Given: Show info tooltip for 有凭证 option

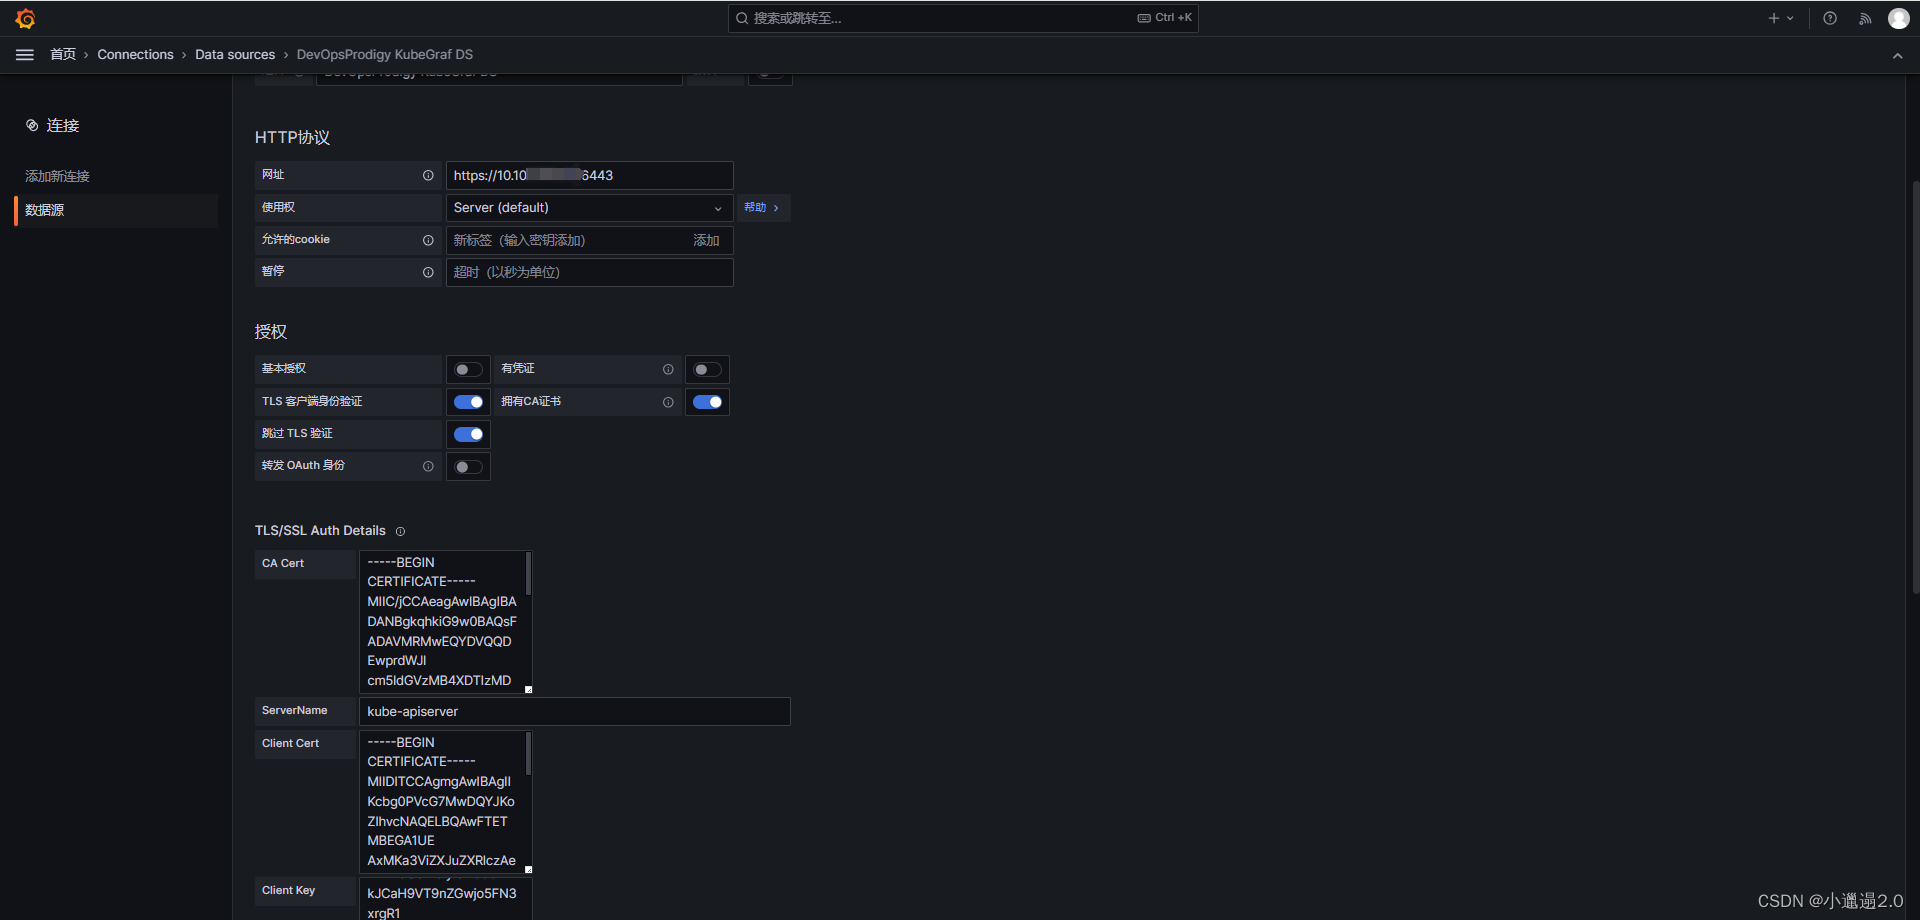Looking at the screenshot, I should click(x=668, y=369).
